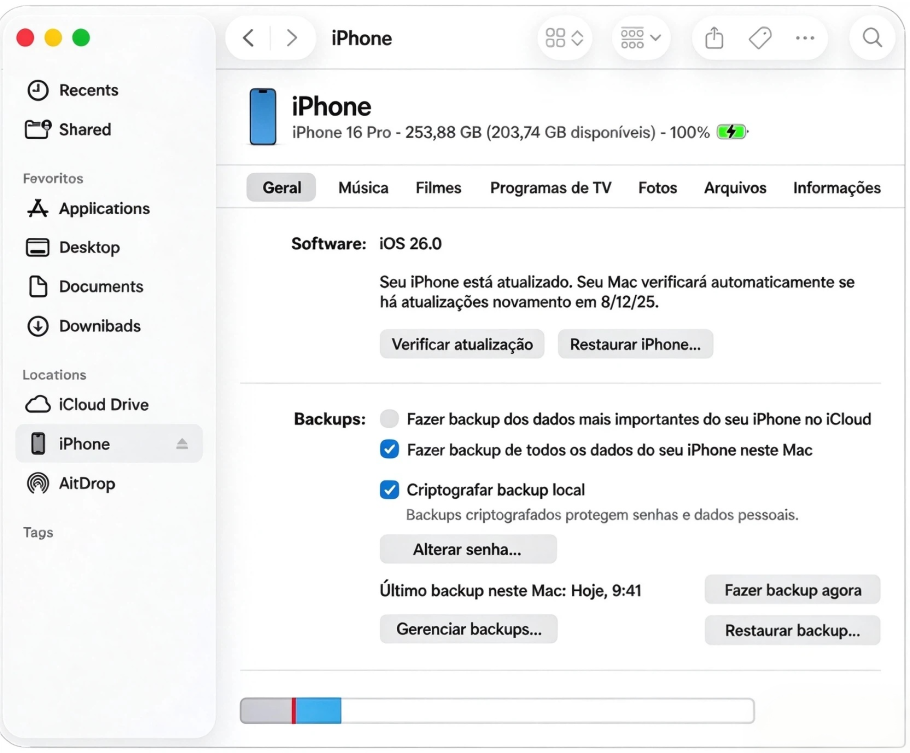This screenshot has width=910, height=753.
Task: Switch to the Filmes tab
Action: (438, 188)
